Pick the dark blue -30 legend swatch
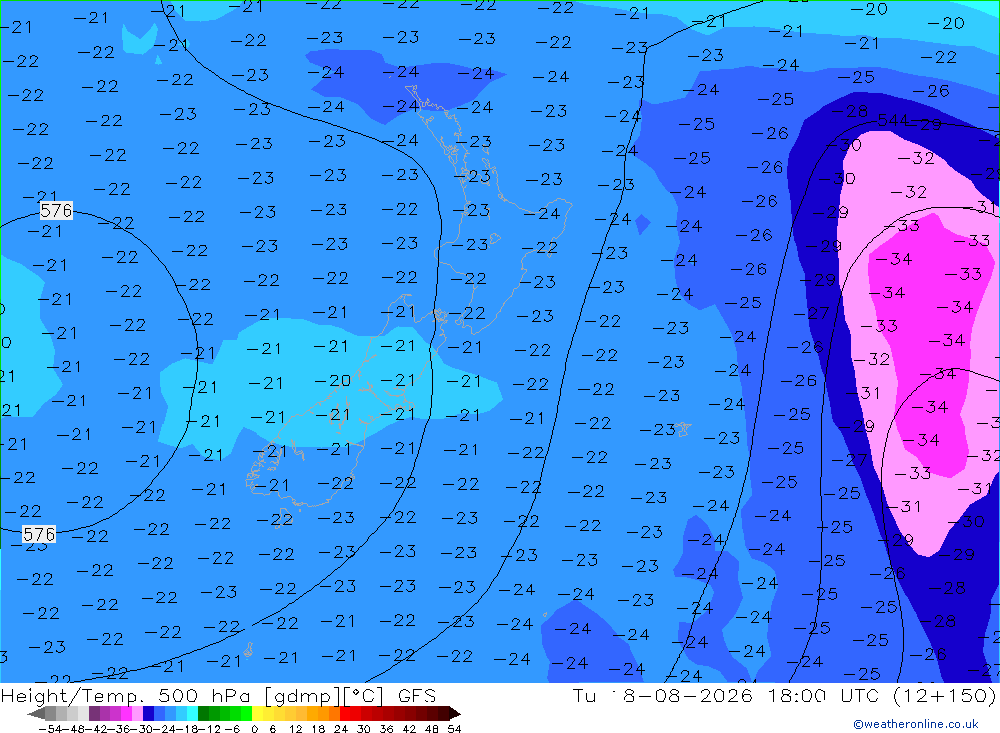This screenshot has width=1000, height=733. point(148,713)
